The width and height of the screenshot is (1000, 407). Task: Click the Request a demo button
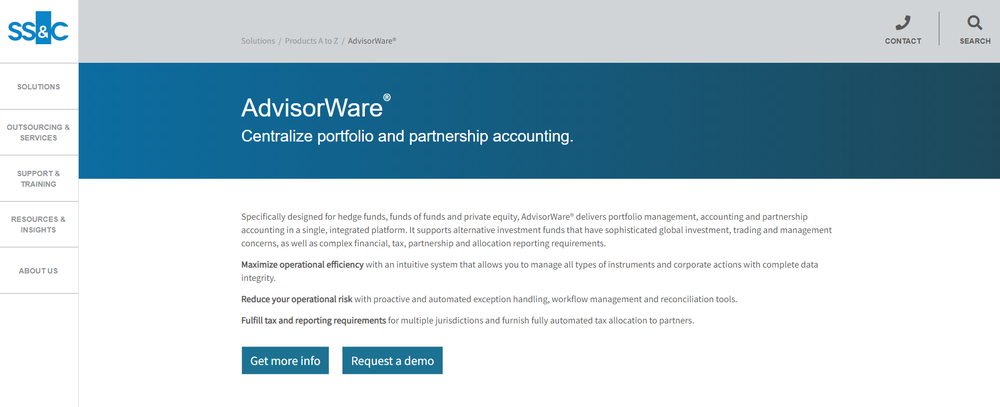[392, 360]
